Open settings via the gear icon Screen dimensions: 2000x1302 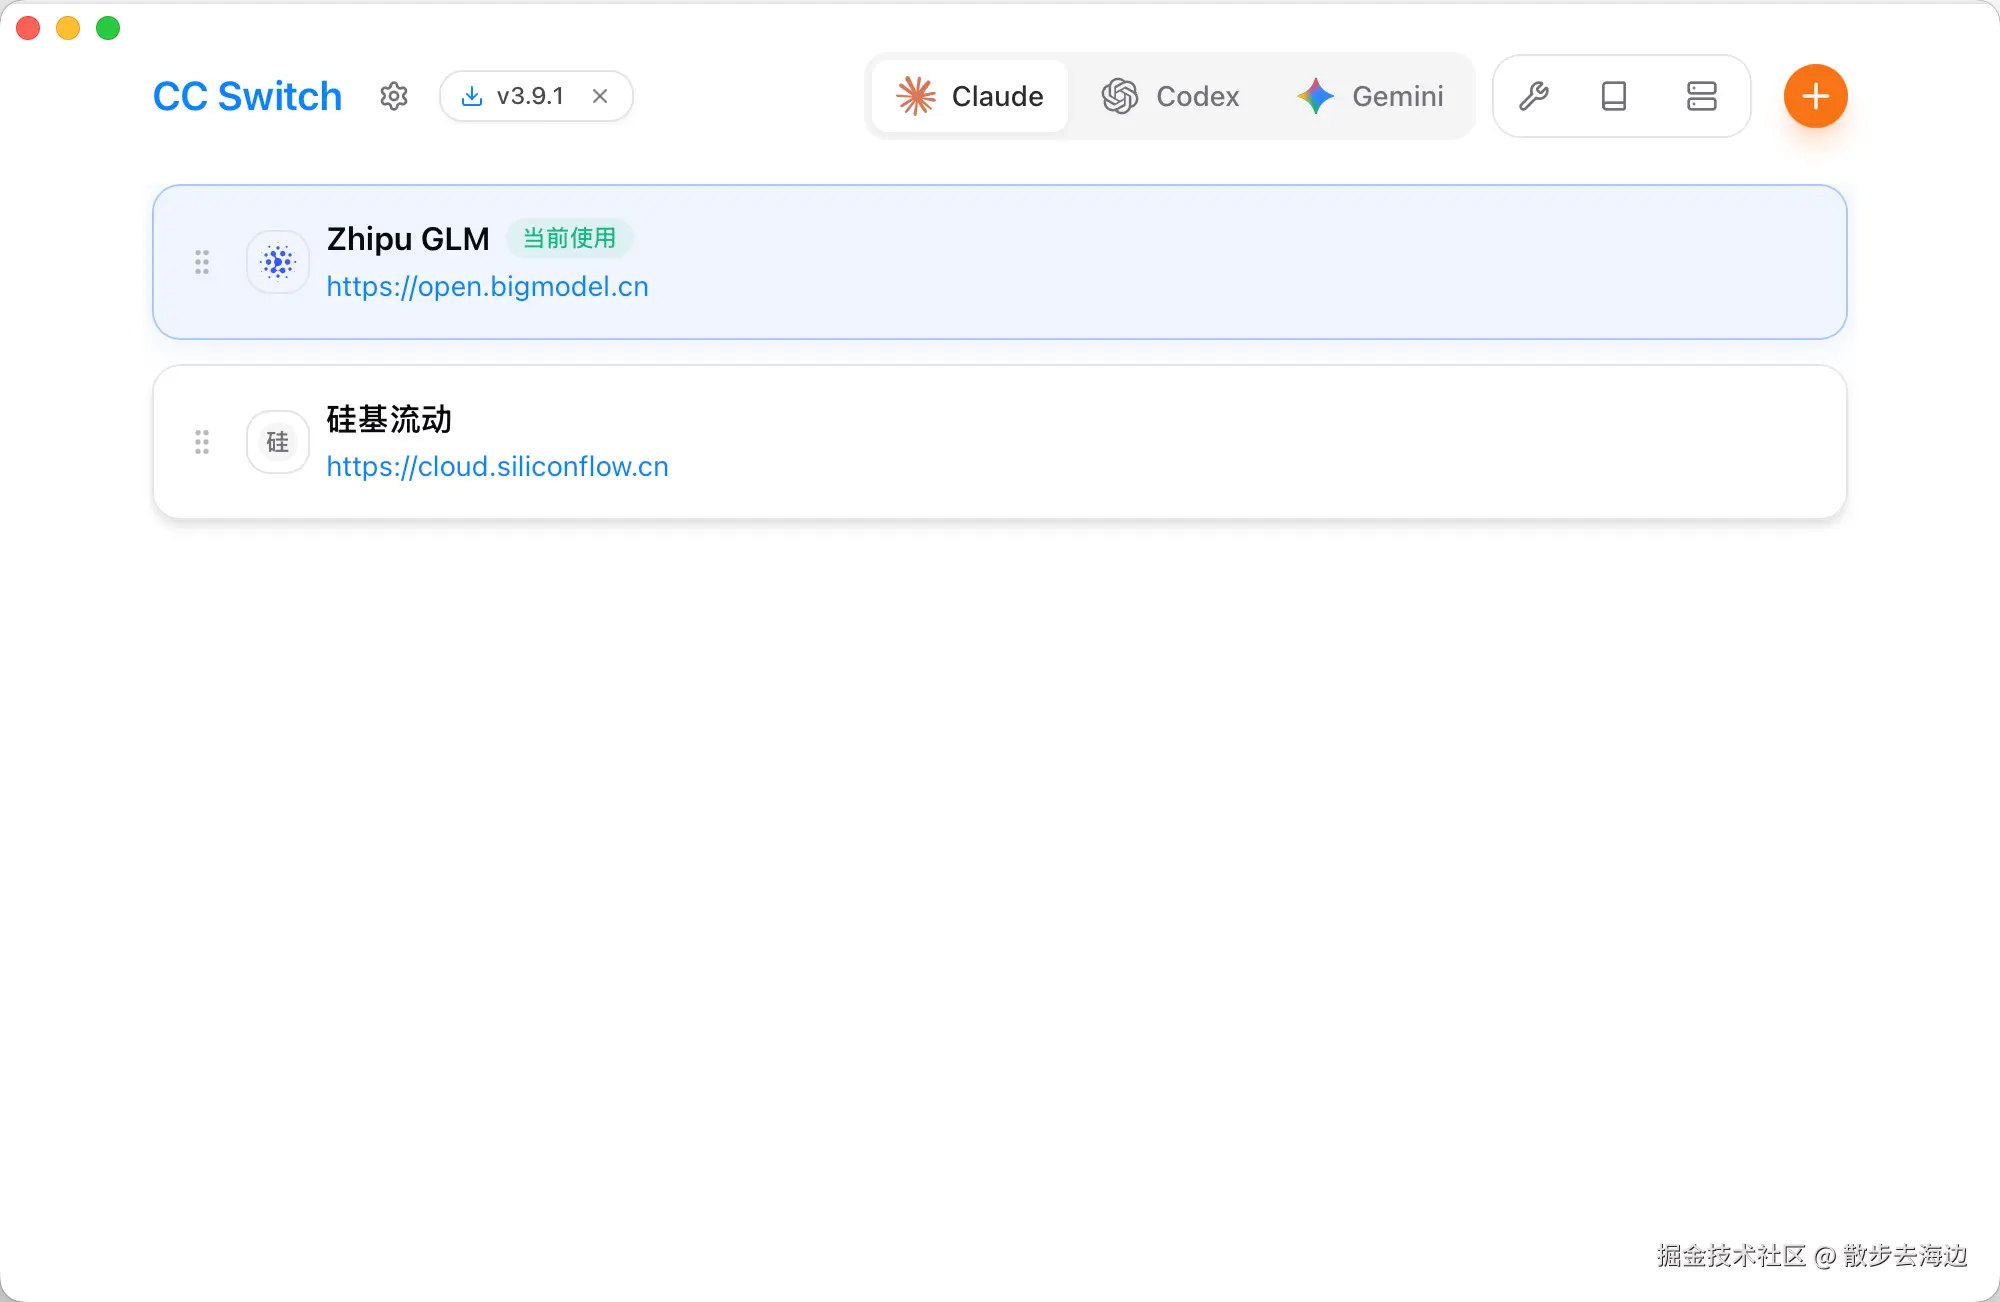[x=394, y=96]
